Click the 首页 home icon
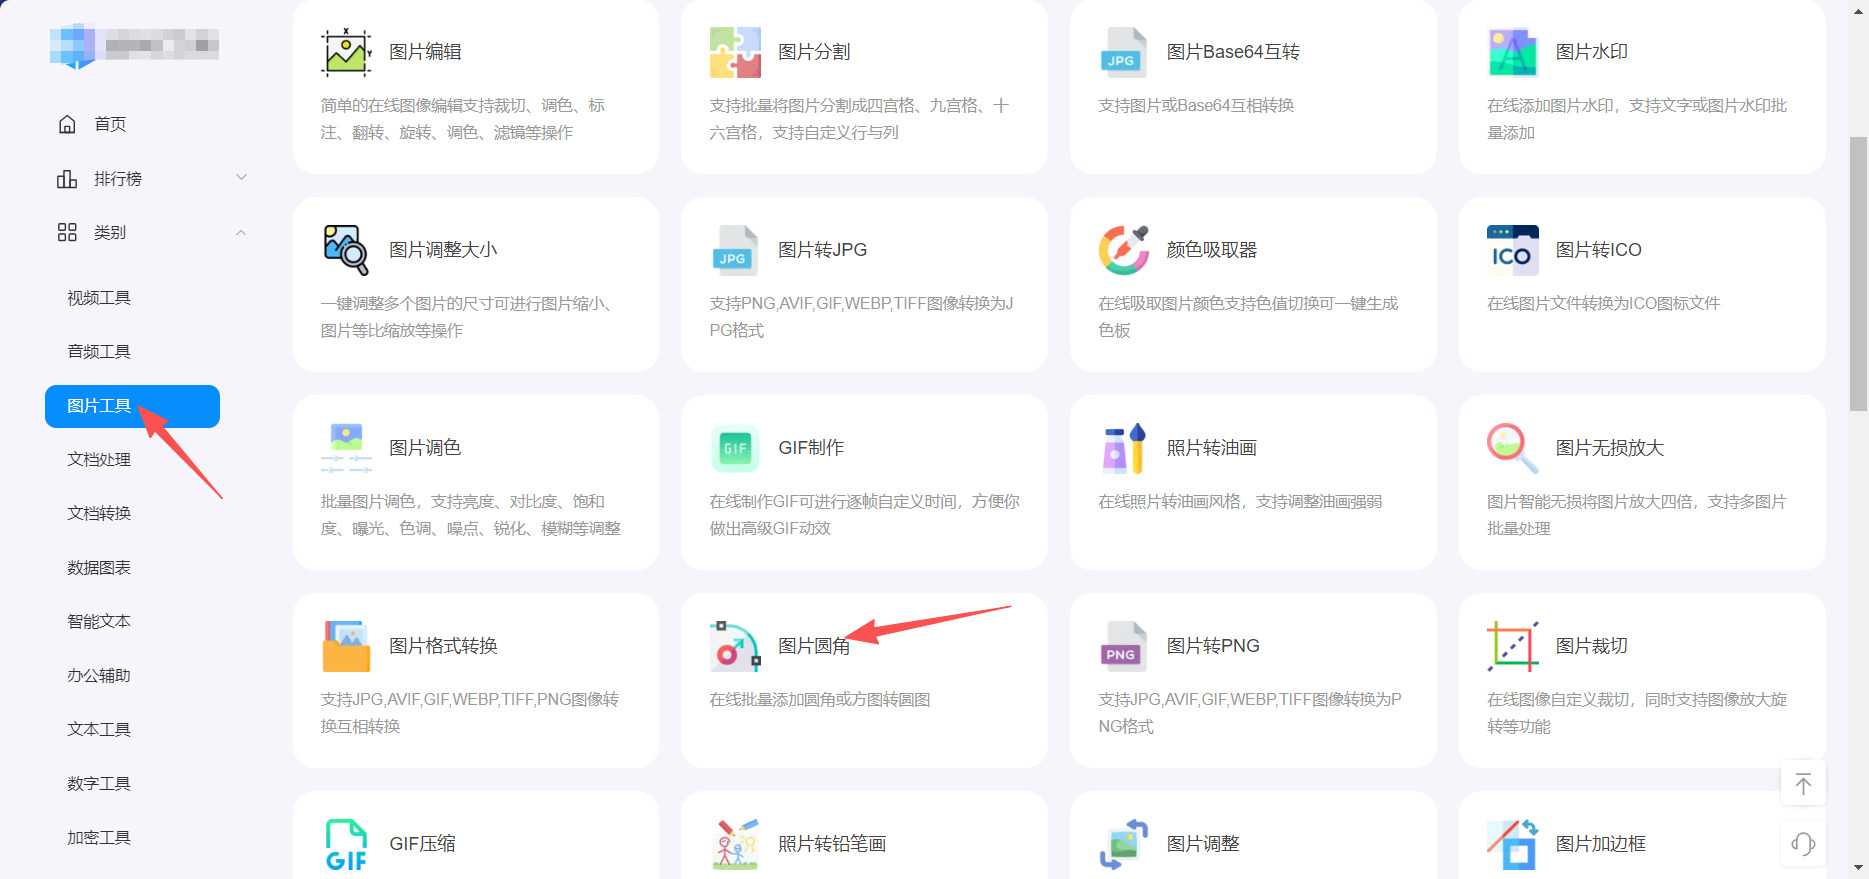1869x879 pixels. pos(67,124)
